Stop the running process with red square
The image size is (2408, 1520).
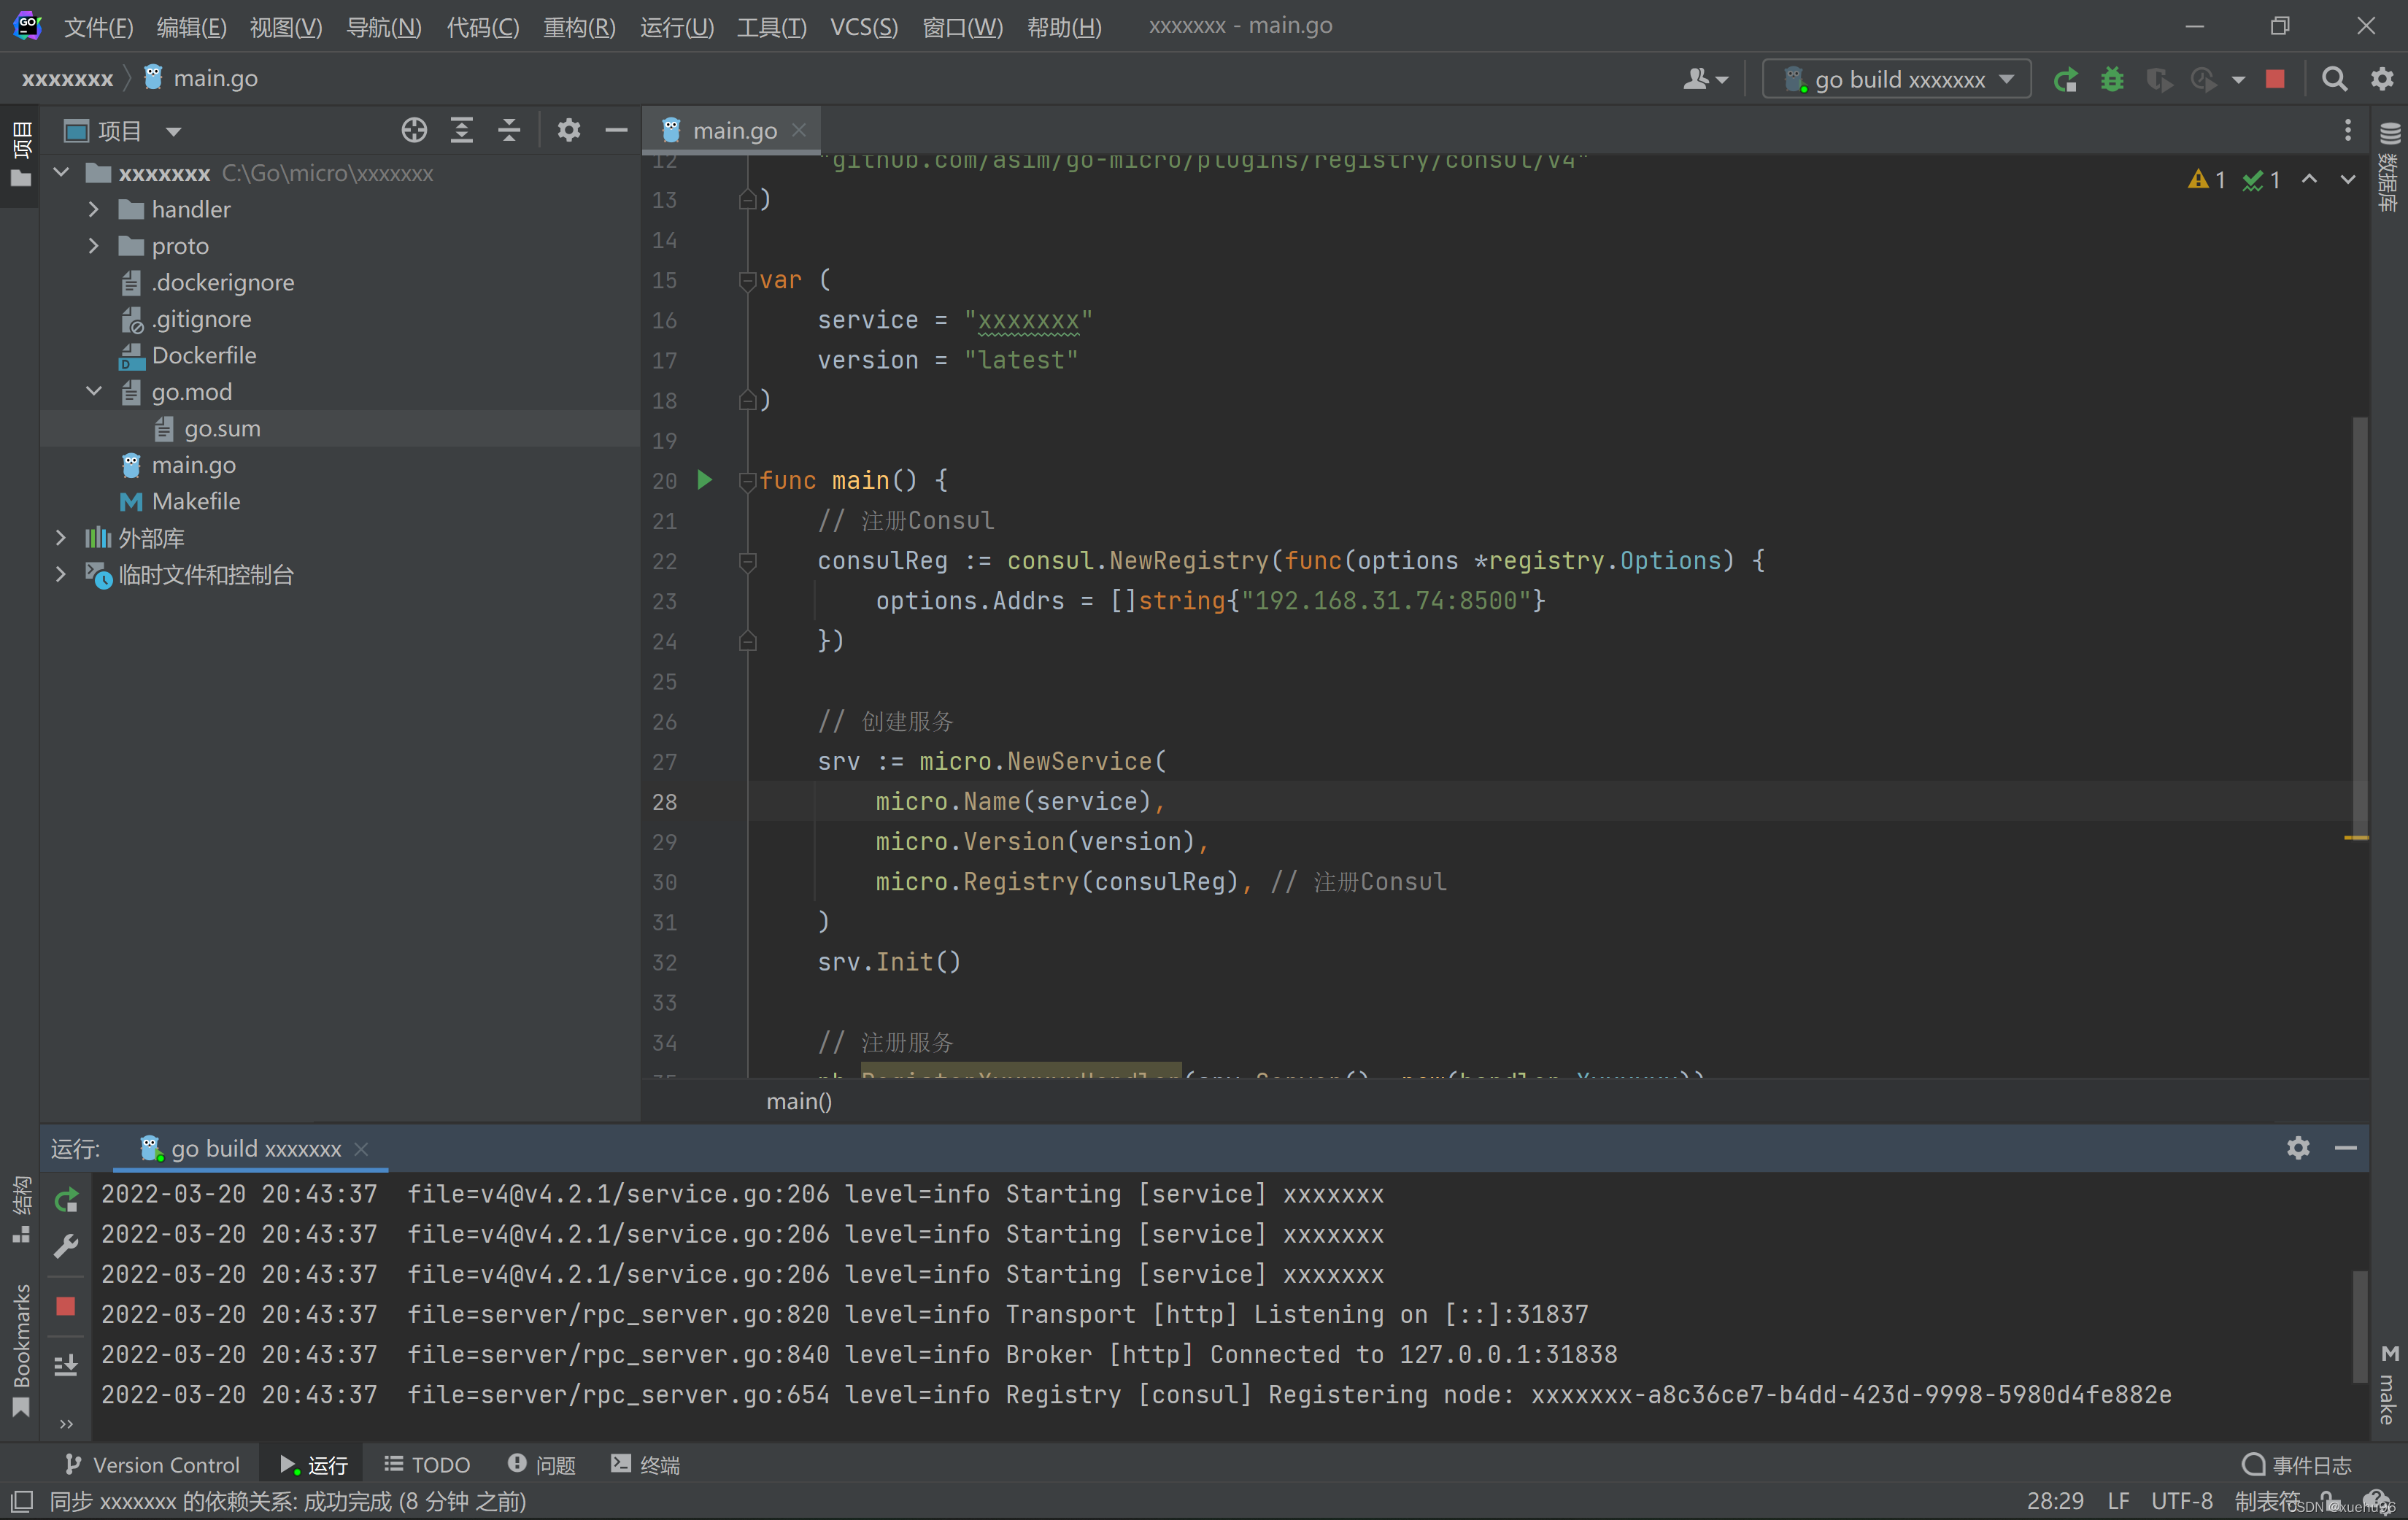(x=2275, y=79)
